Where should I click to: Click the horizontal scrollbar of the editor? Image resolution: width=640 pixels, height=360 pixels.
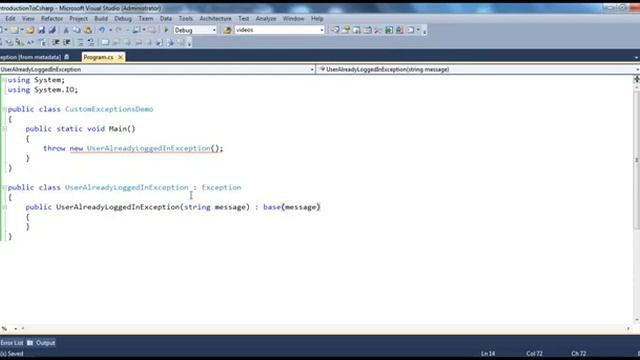click(327, 328)
